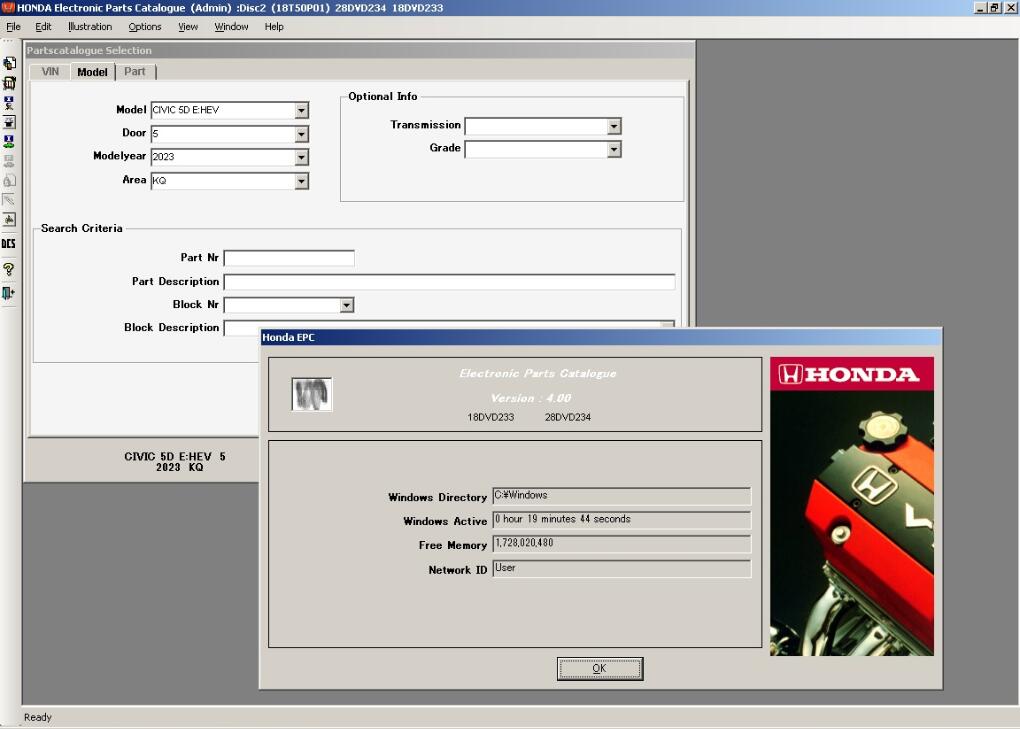Click the 'Version : 4.00' text
This screenshot has height=729, width=1020.
[x=531, y=398]
